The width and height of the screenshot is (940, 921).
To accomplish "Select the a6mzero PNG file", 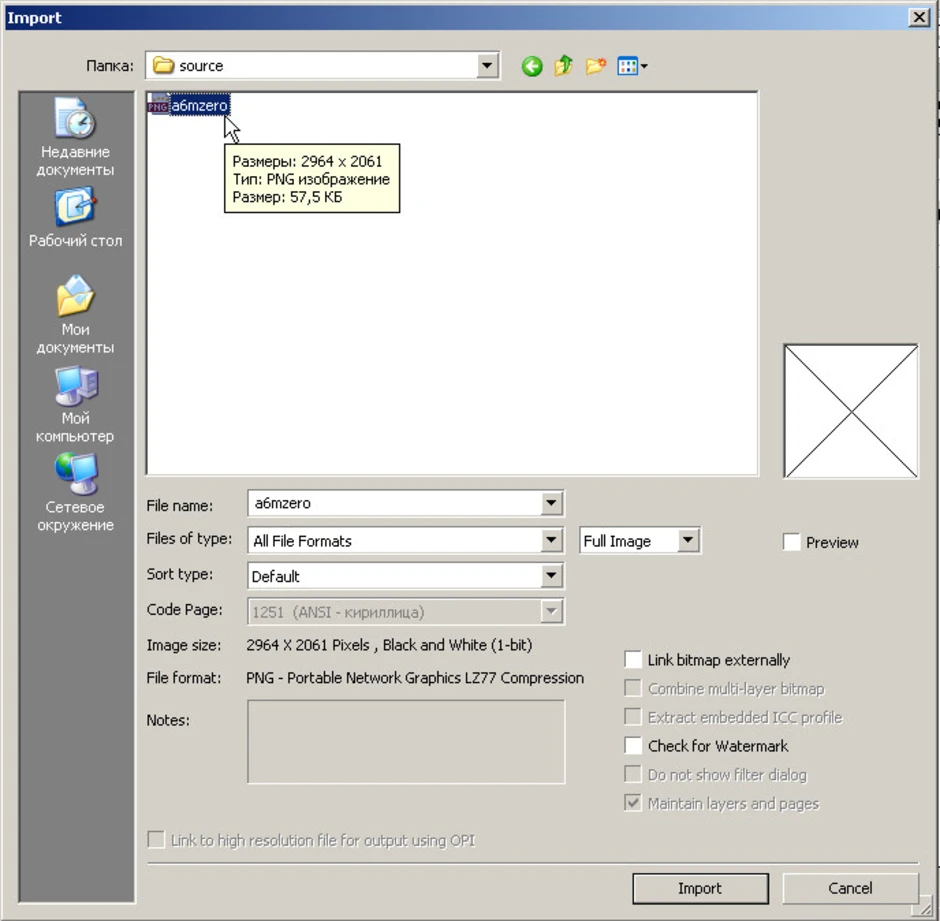I will (x=188, y=106).
